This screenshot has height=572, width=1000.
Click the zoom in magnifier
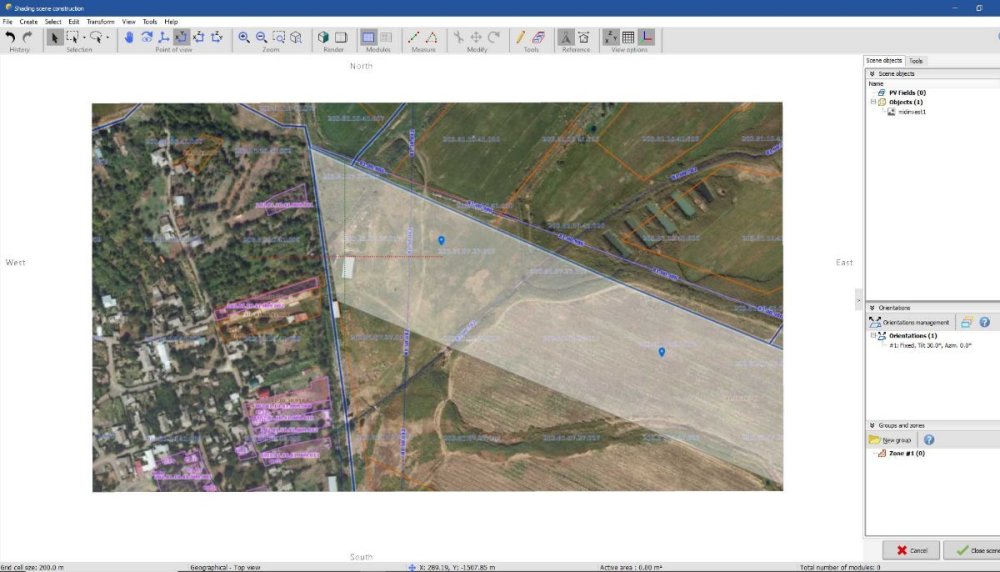point(244,37)
